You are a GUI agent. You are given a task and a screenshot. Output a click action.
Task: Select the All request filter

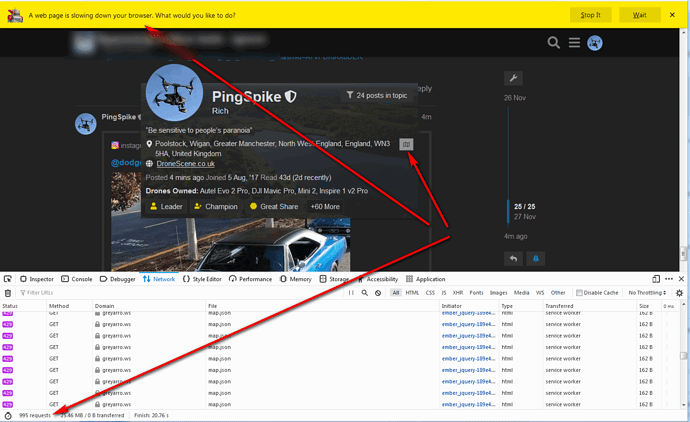pyautogui.click(x=396, y=293)
